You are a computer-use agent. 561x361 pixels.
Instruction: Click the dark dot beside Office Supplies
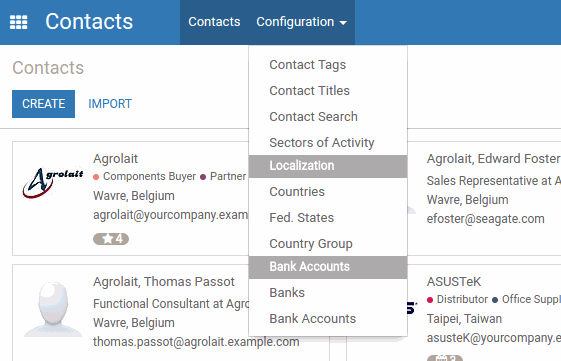click(495, 300)
